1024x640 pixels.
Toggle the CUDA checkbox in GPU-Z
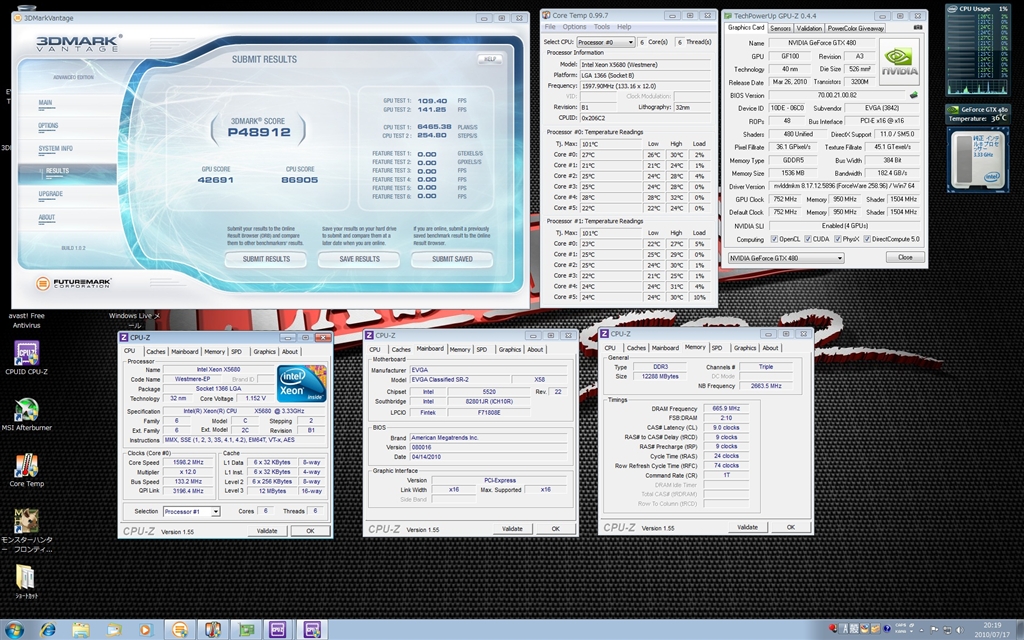[808, 239]
